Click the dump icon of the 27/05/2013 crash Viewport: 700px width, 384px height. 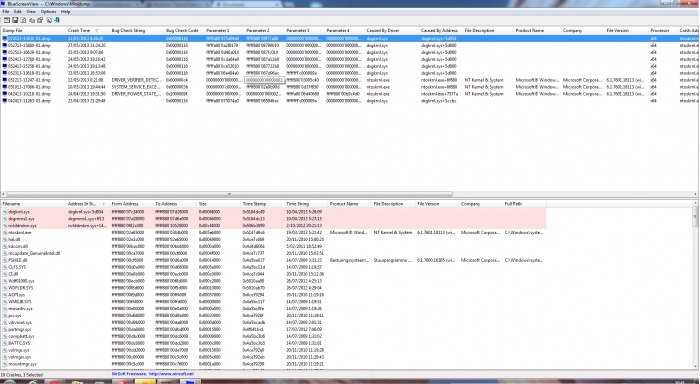5,45
